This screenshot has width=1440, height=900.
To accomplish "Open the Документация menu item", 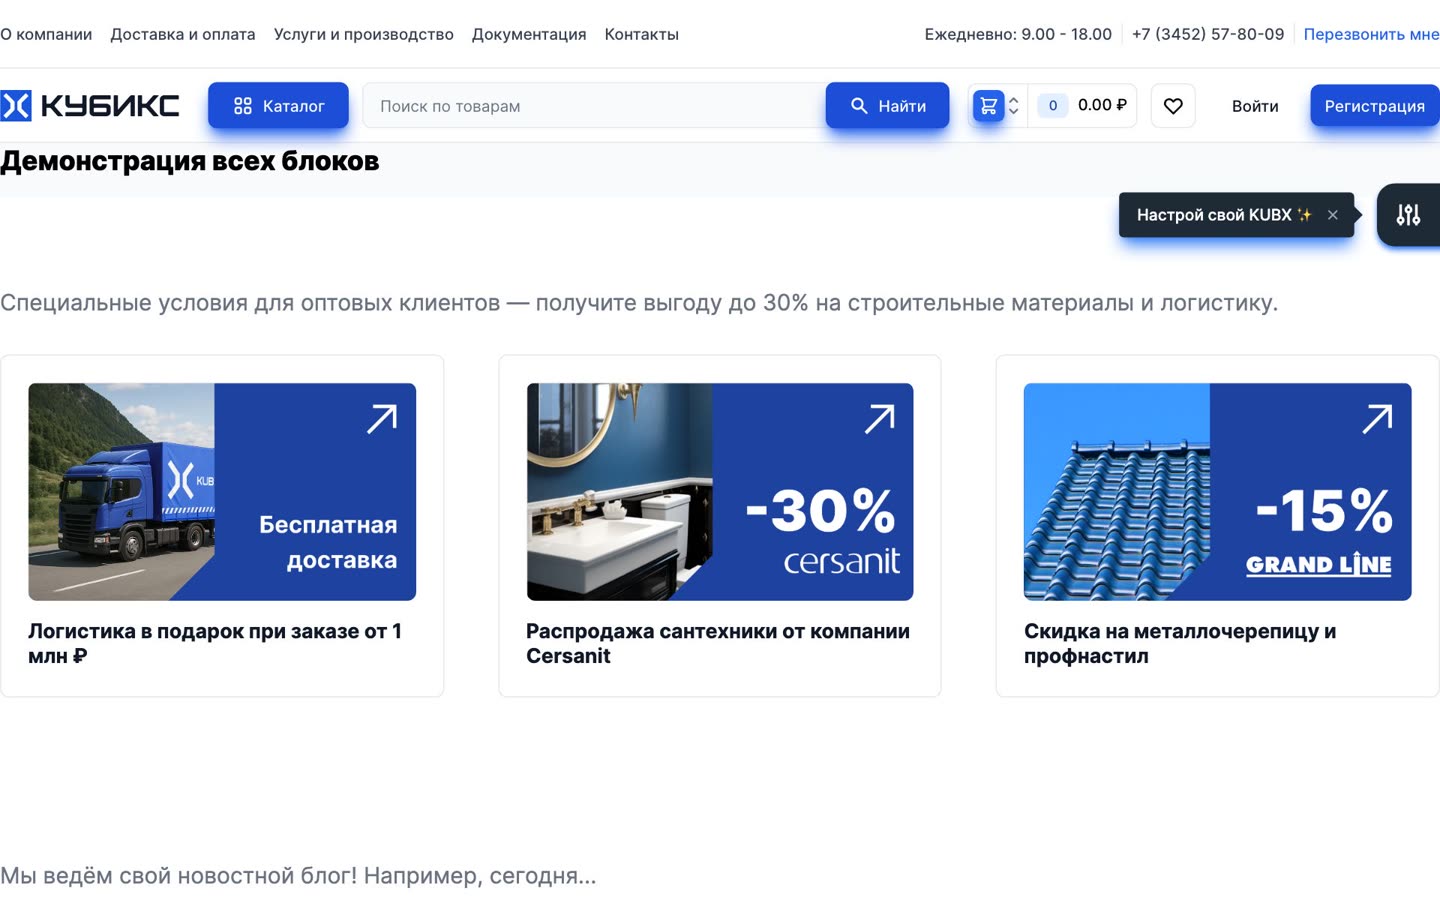I will coord(529,34).
